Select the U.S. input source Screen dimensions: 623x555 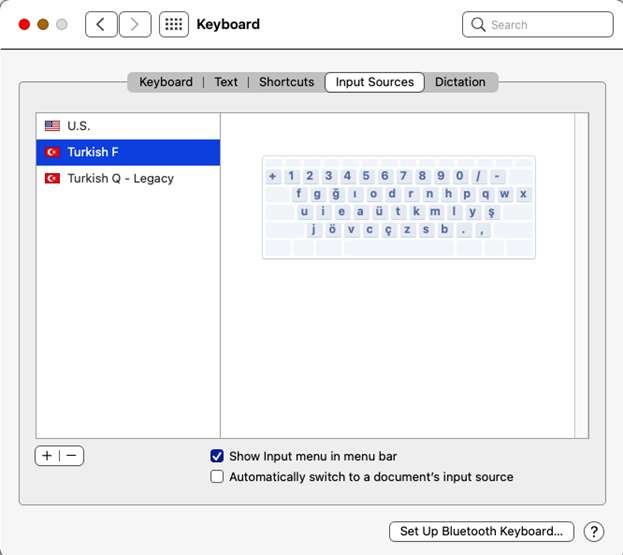[x=128, y=126]
